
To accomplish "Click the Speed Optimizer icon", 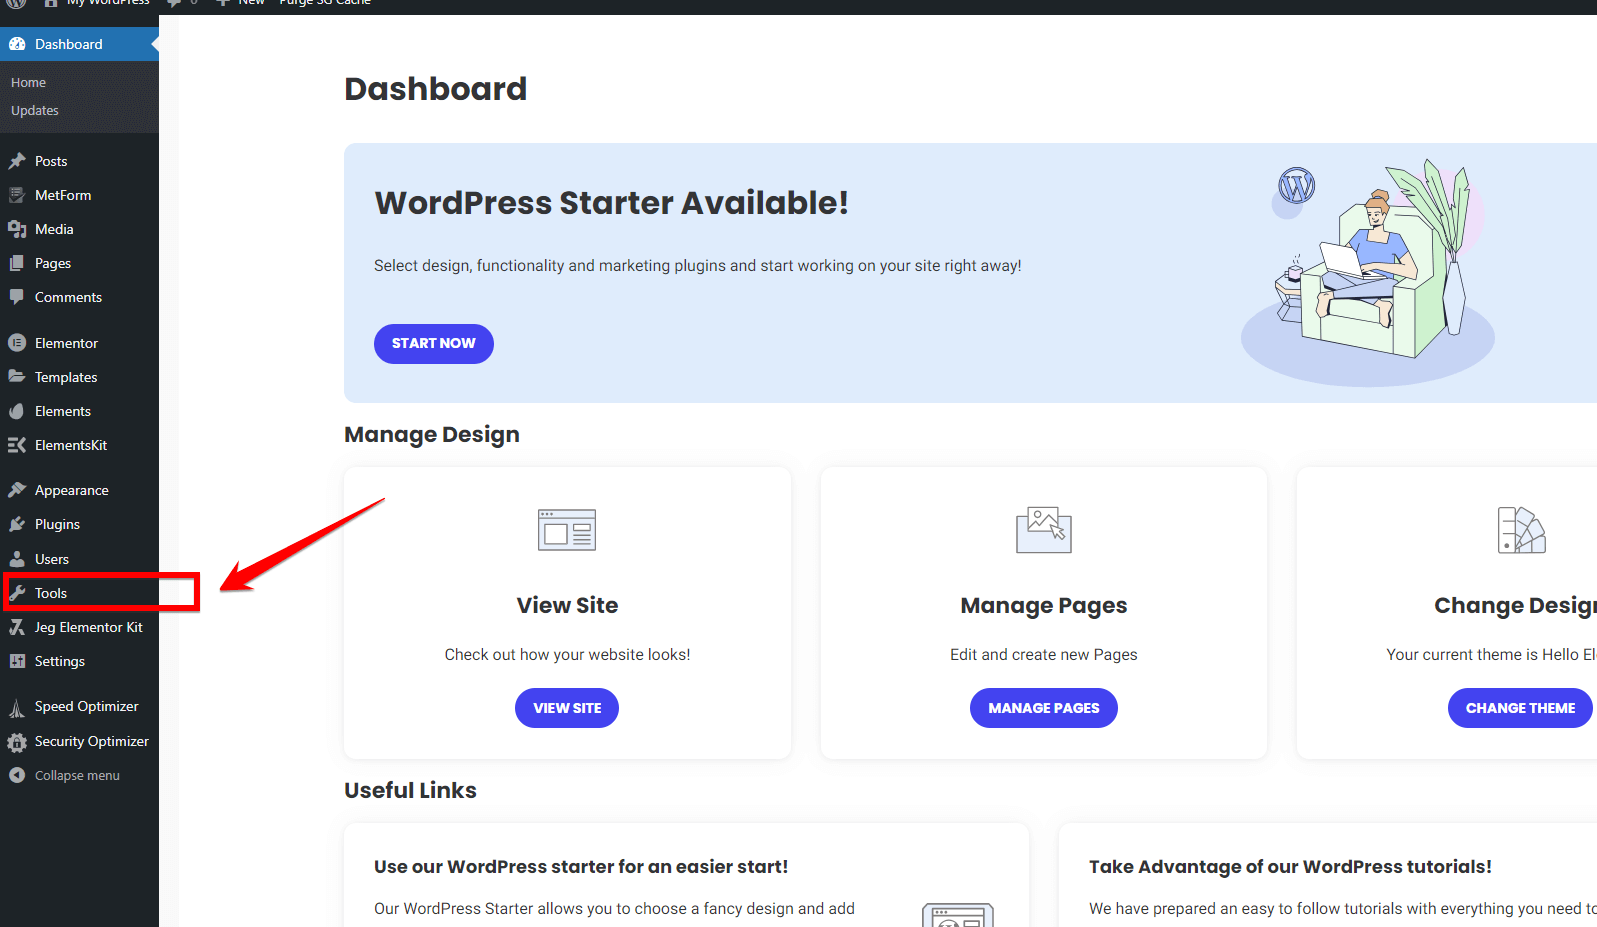I will pyautogui.click(x=17, y=707).
